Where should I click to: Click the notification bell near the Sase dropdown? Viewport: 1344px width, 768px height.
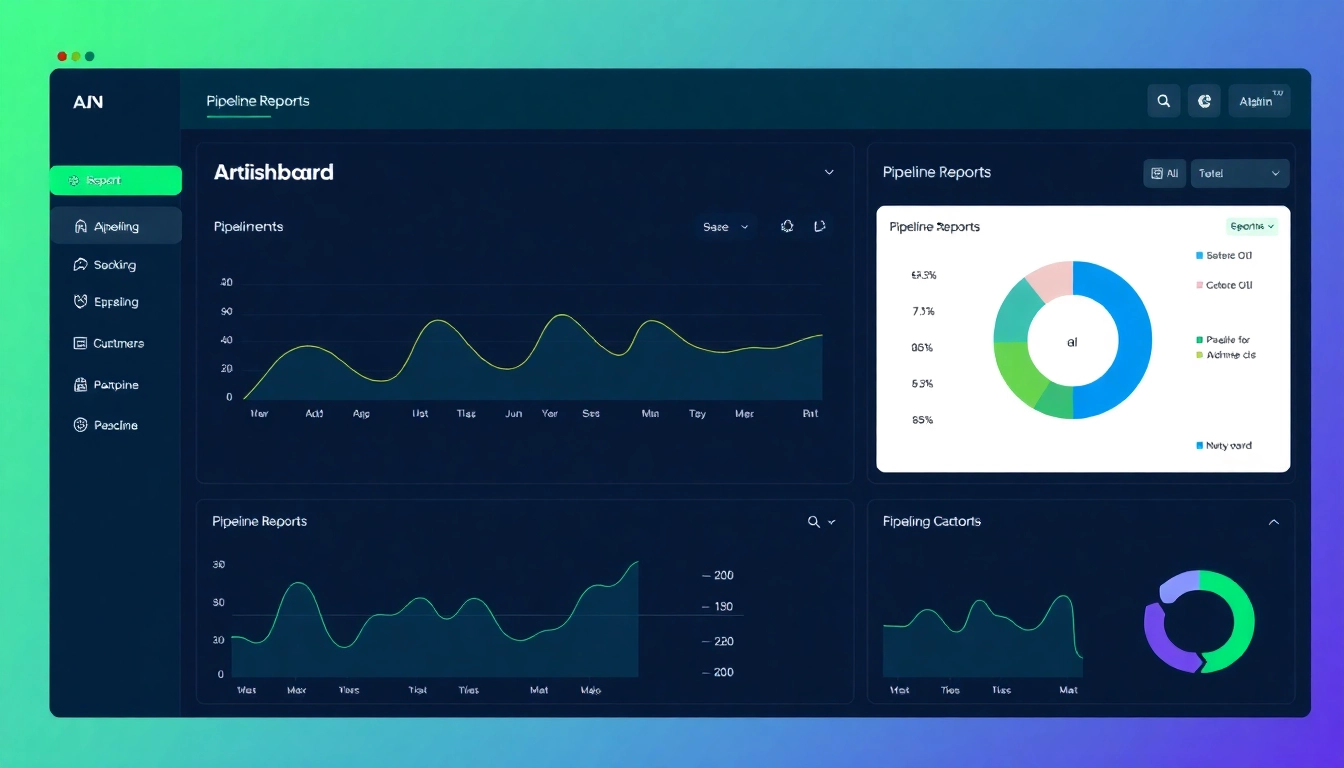[787, 227]
